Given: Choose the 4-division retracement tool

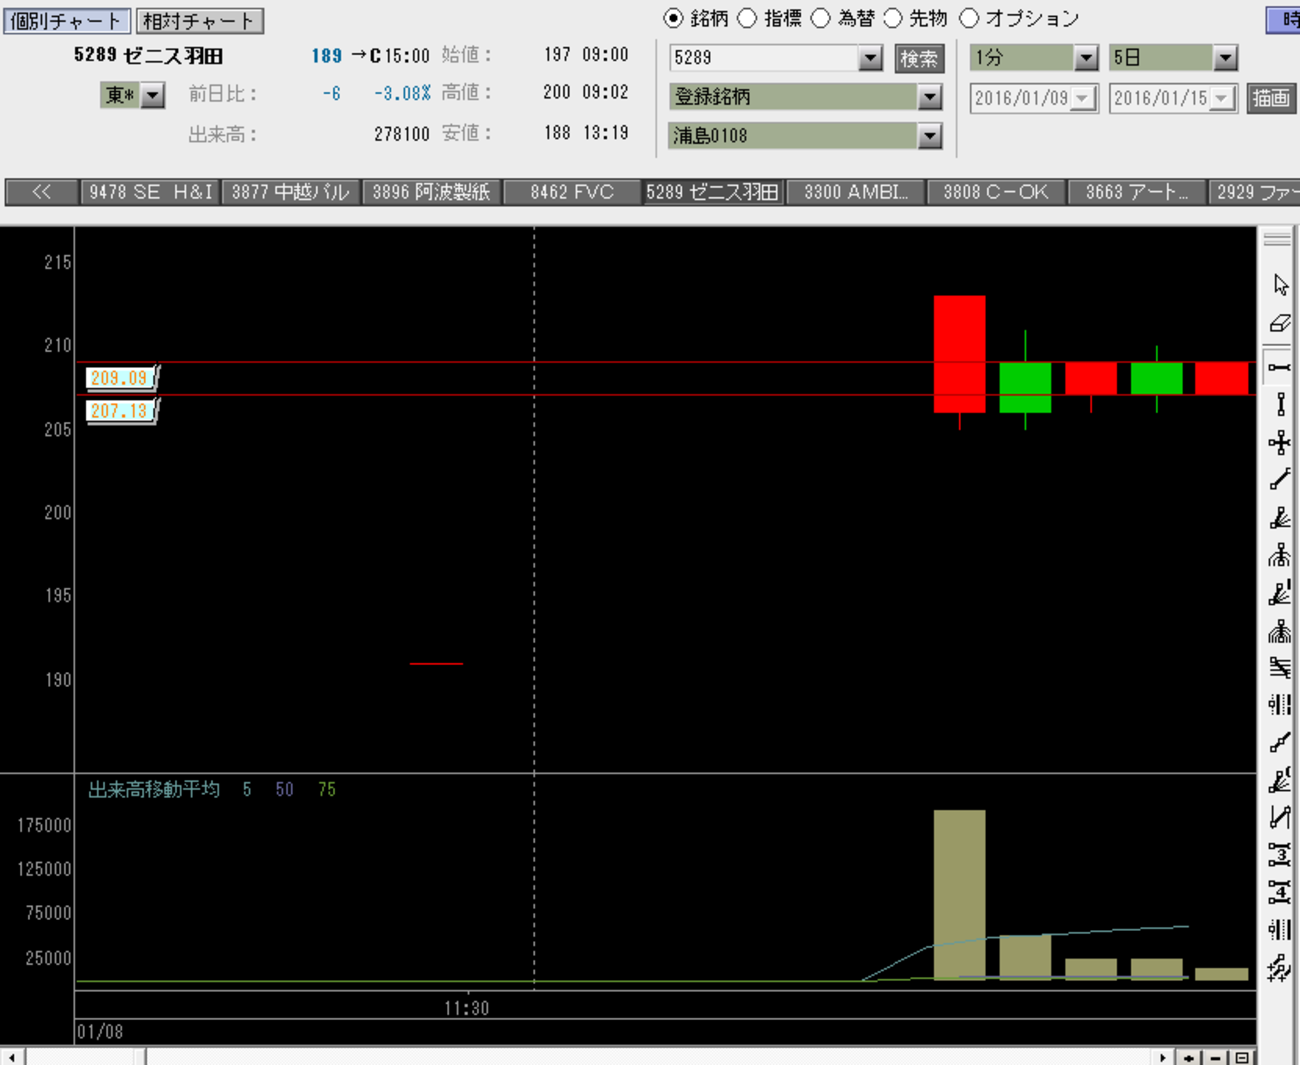Looking at the screenshot, I should coord(1280,892).
